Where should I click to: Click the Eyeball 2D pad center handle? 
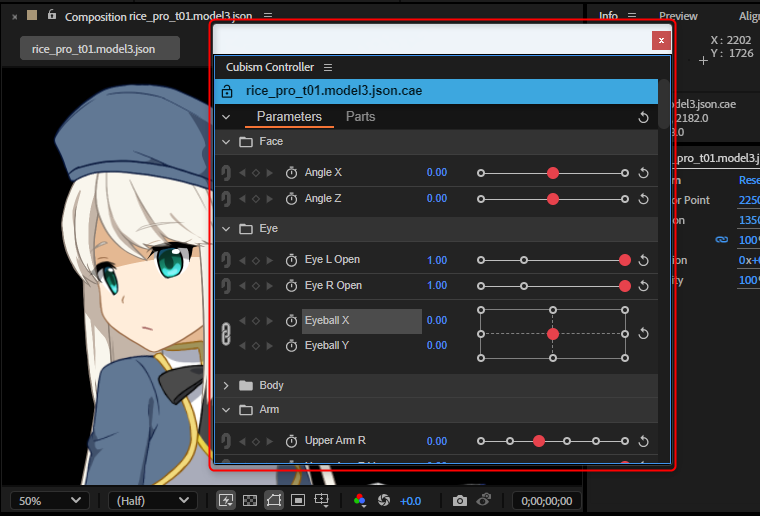553,334
